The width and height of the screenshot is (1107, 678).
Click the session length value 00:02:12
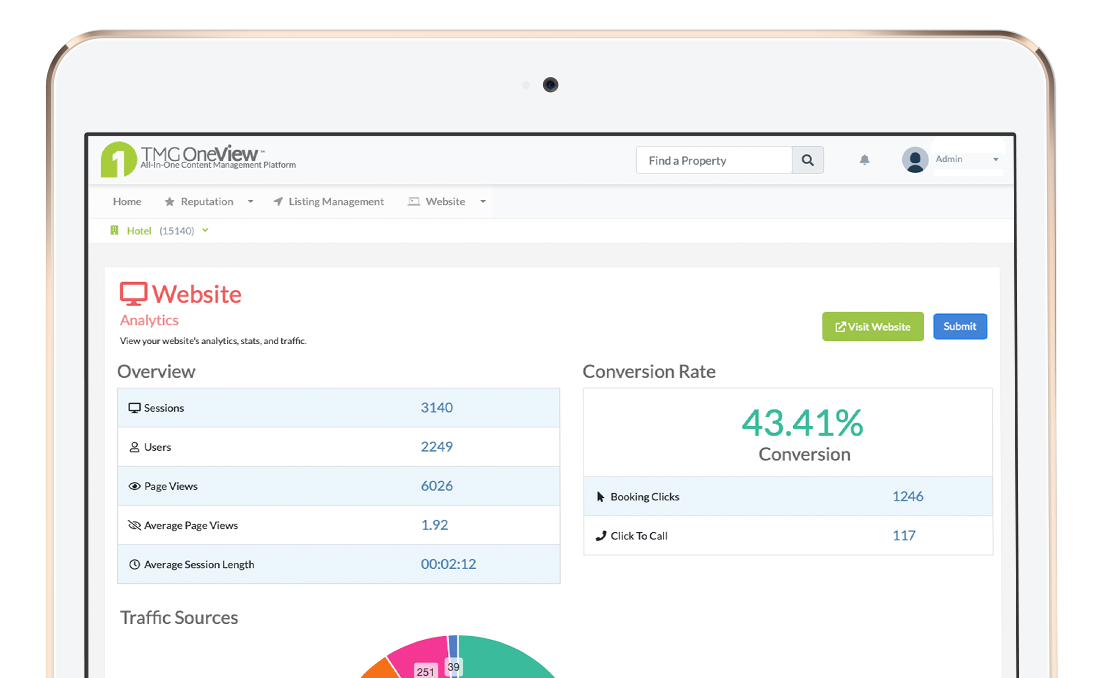[448, 564]
